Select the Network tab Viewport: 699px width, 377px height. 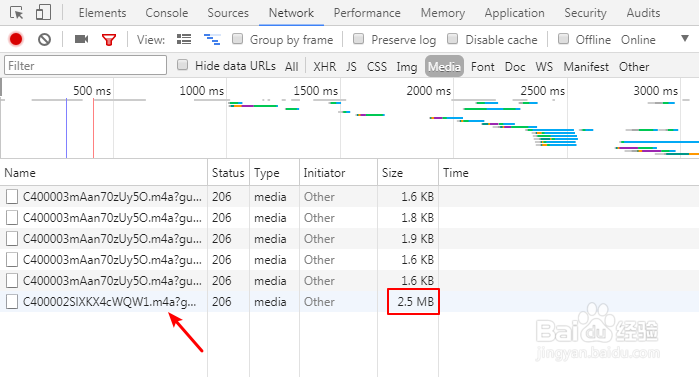pyautogui.click(x=292, y=13)
